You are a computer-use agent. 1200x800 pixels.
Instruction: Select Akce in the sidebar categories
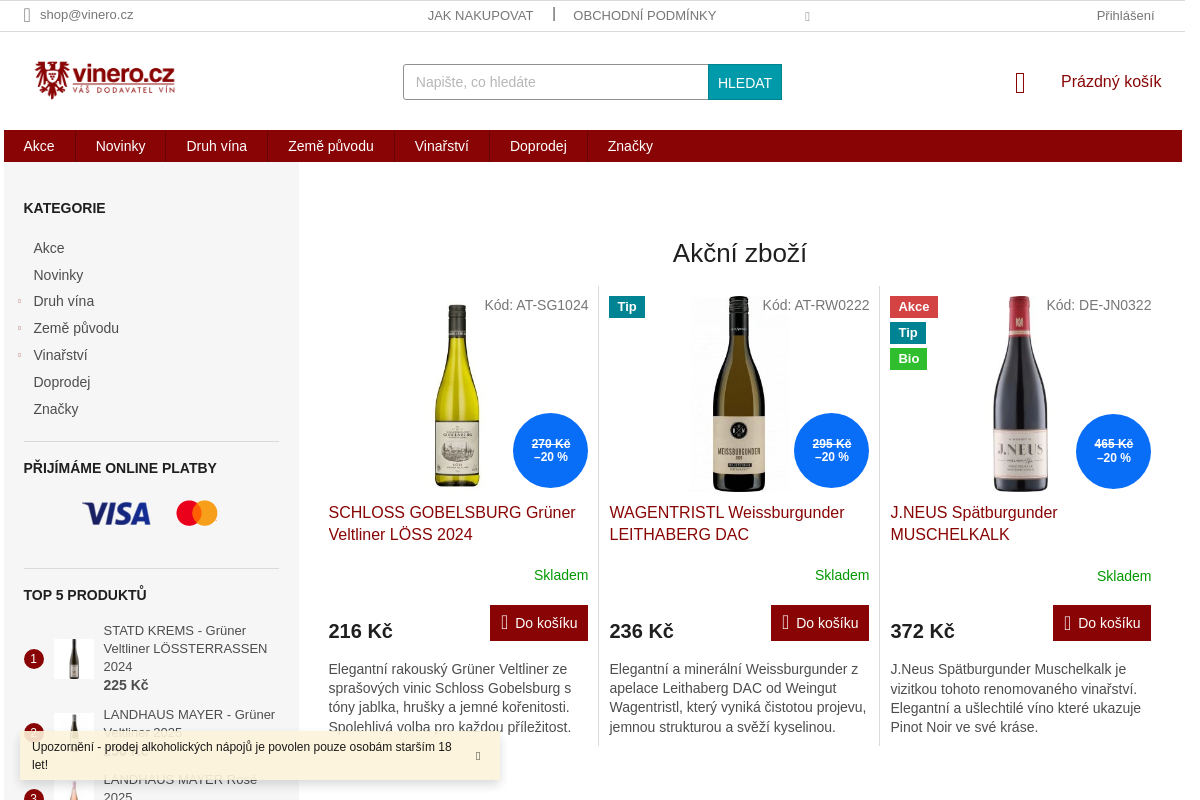(x=49, y=248)
